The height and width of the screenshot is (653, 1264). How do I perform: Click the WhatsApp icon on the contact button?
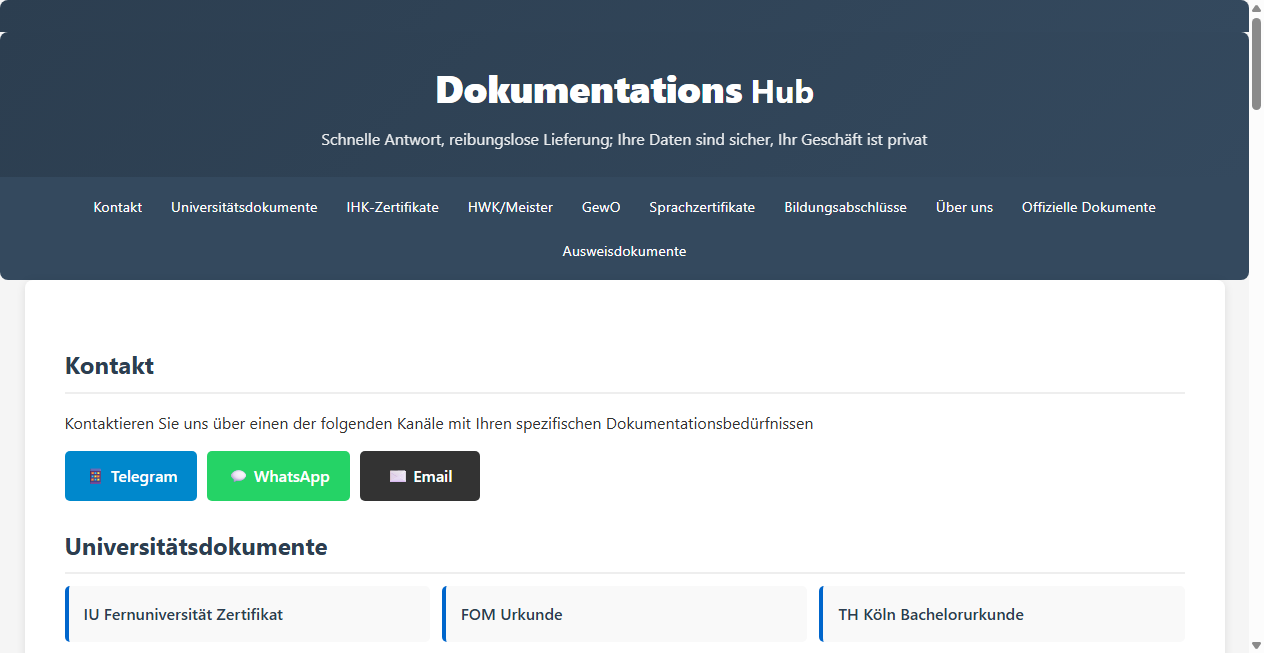point(238,476)
